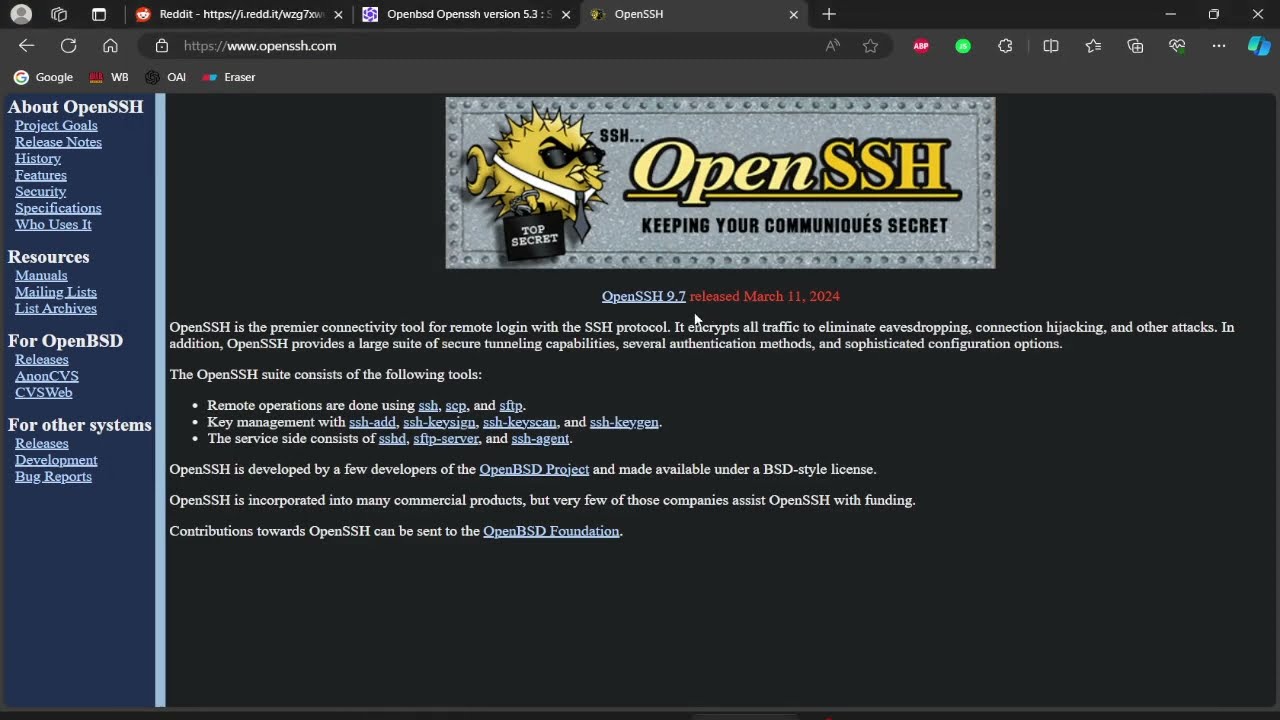Image resolution: width=1280 pixels, height=720 pixels.
Task: Open the extensions puzzle icon
Action: [x=1005, y=46]
